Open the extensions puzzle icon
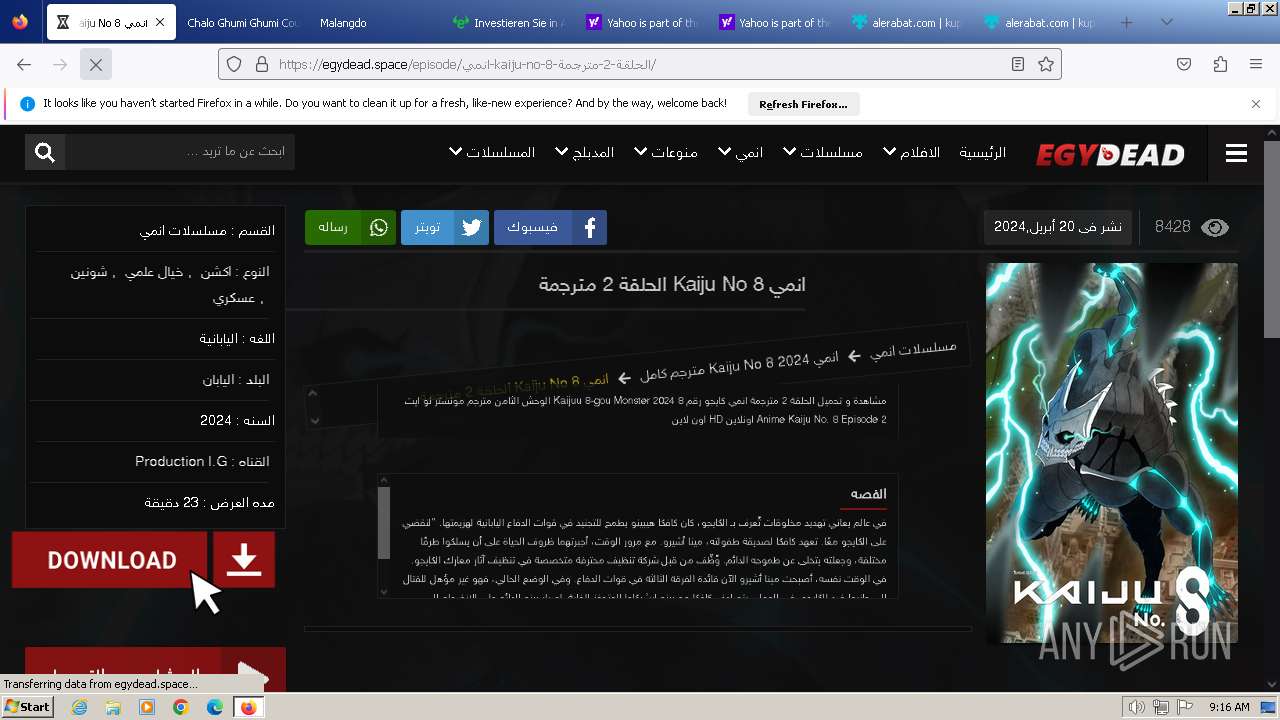This screenshot has height=720, width=1280. [1220, 64]
